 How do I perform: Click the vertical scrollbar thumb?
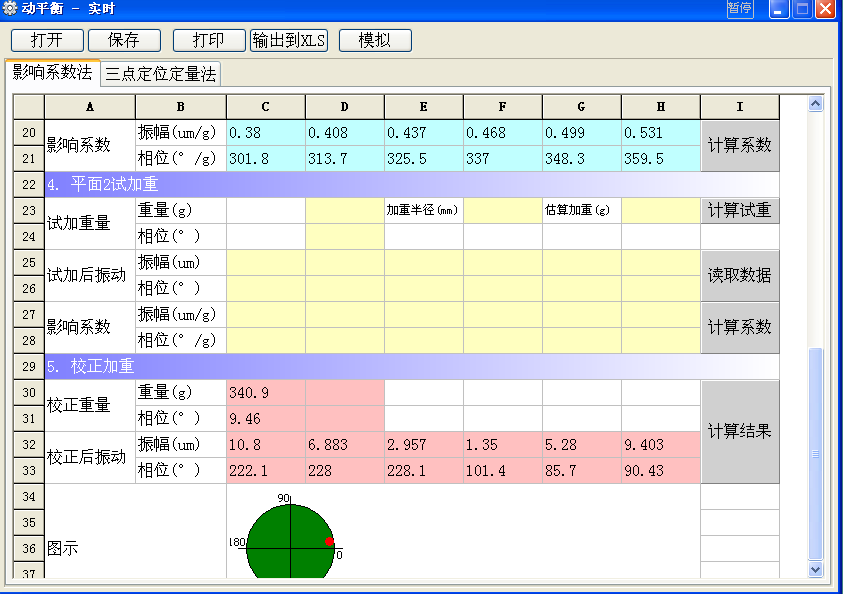(816, 454)
